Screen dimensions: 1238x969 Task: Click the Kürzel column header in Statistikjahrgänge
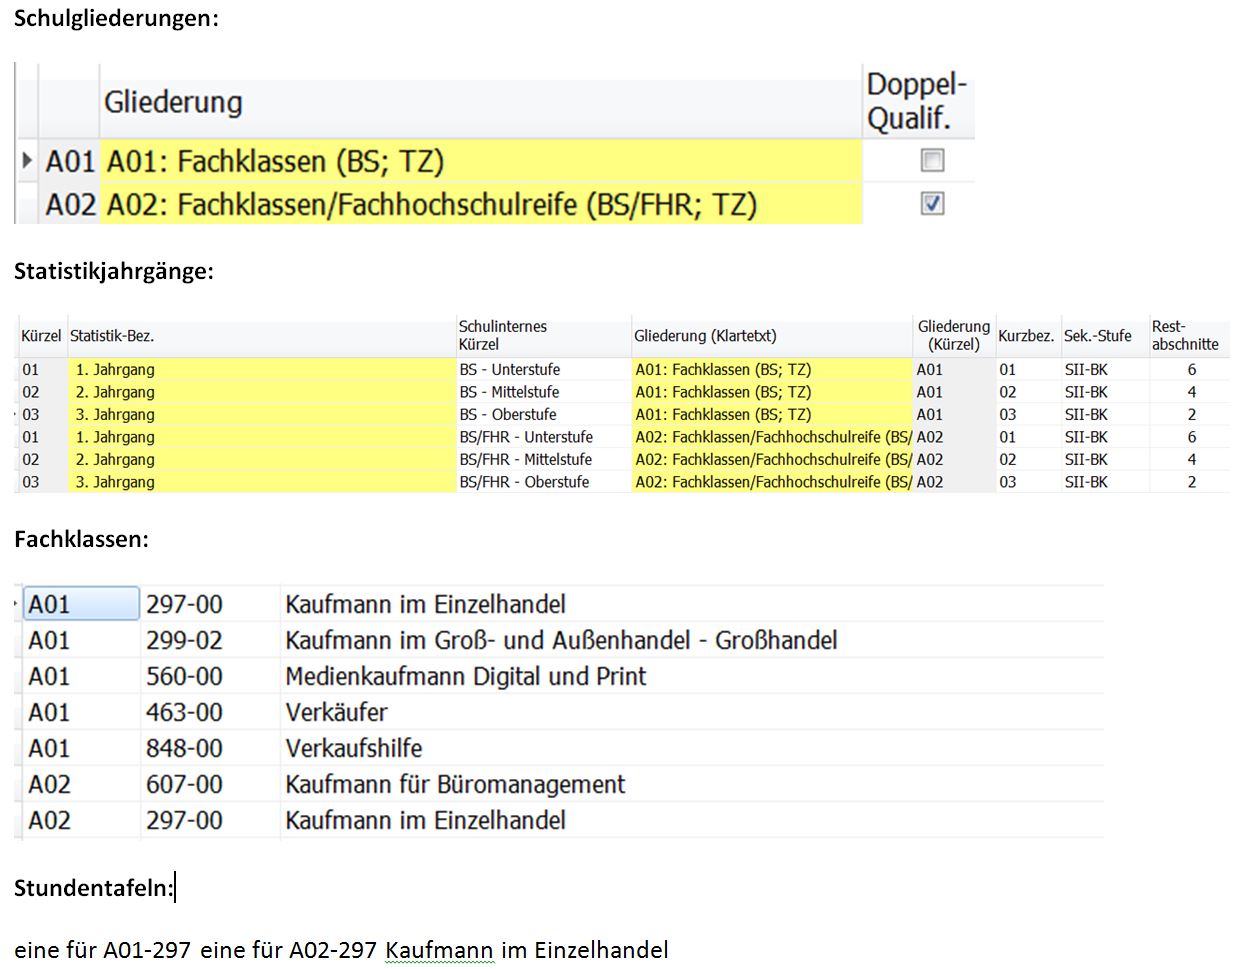click(41, 336)
